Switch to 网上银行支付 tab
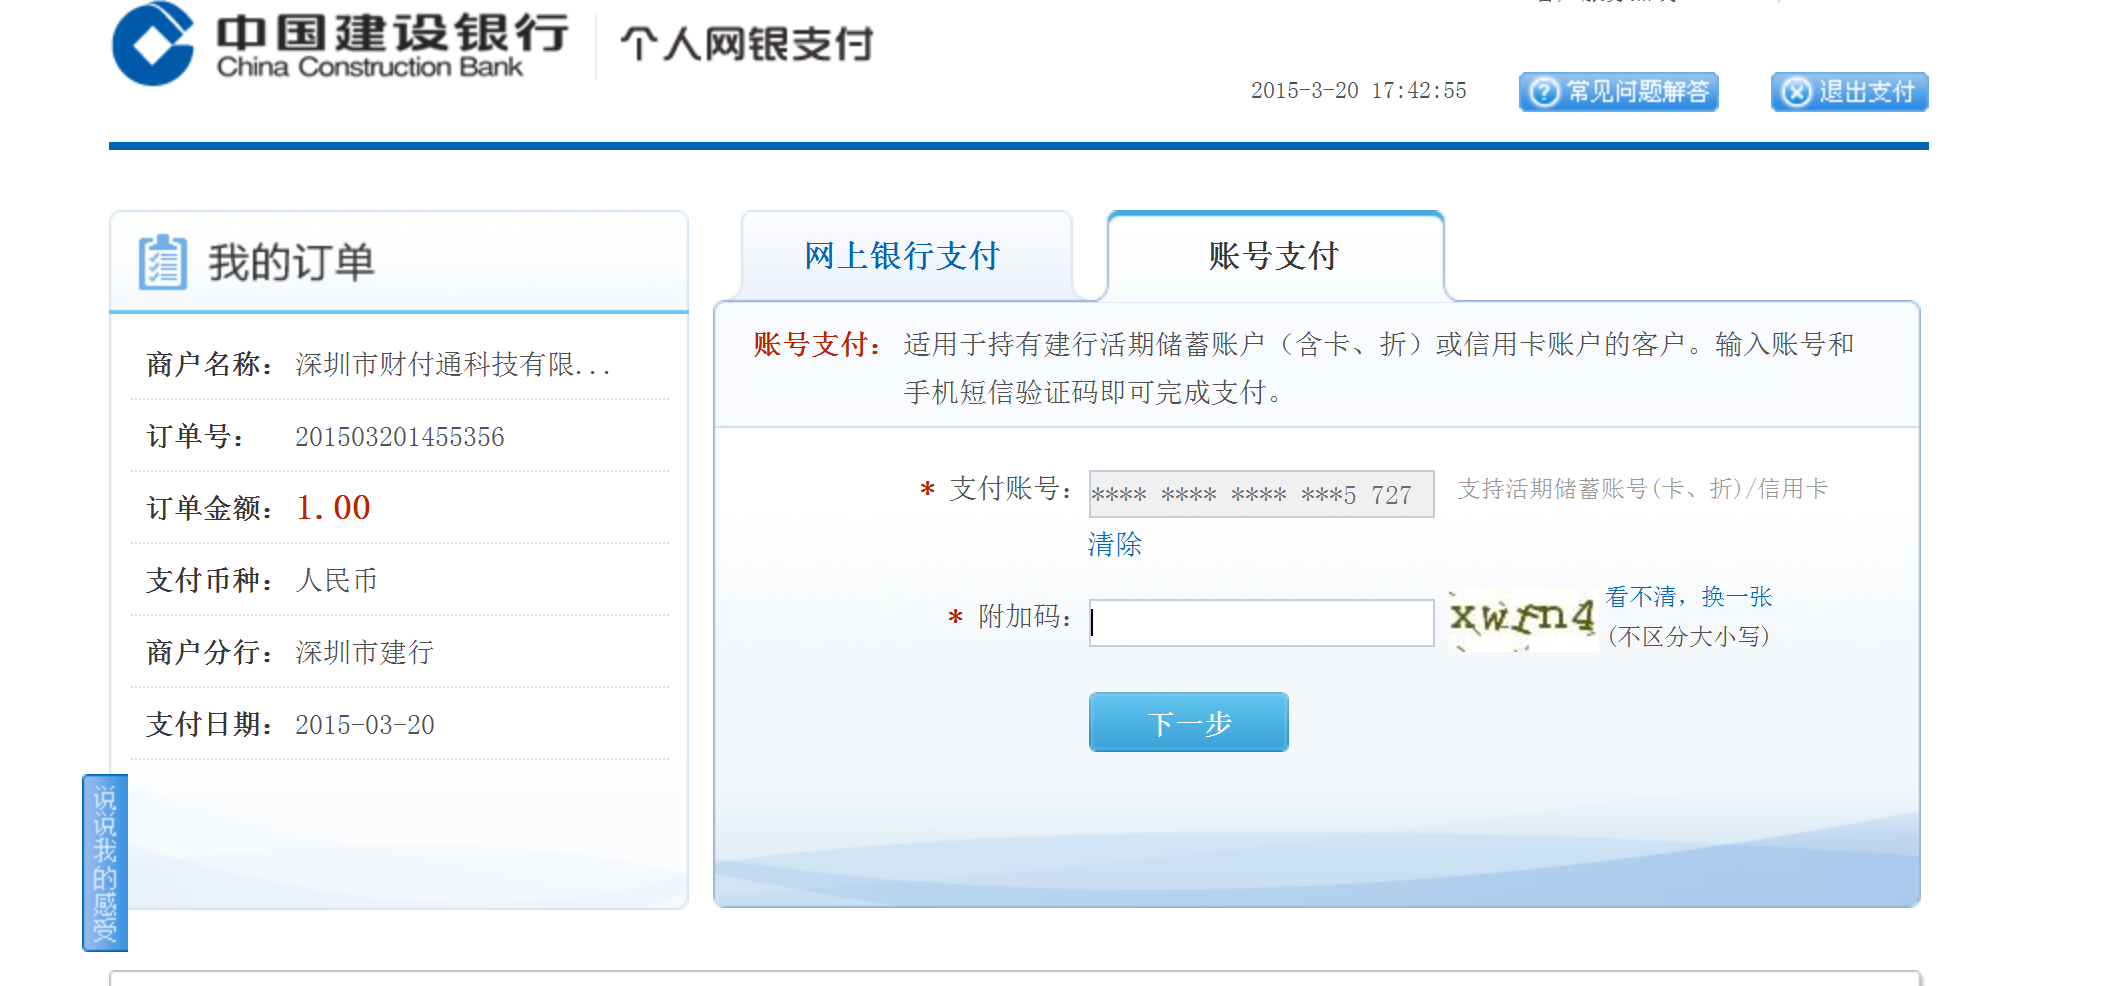This screenshot has height=986, width=2124. (903, 256)
